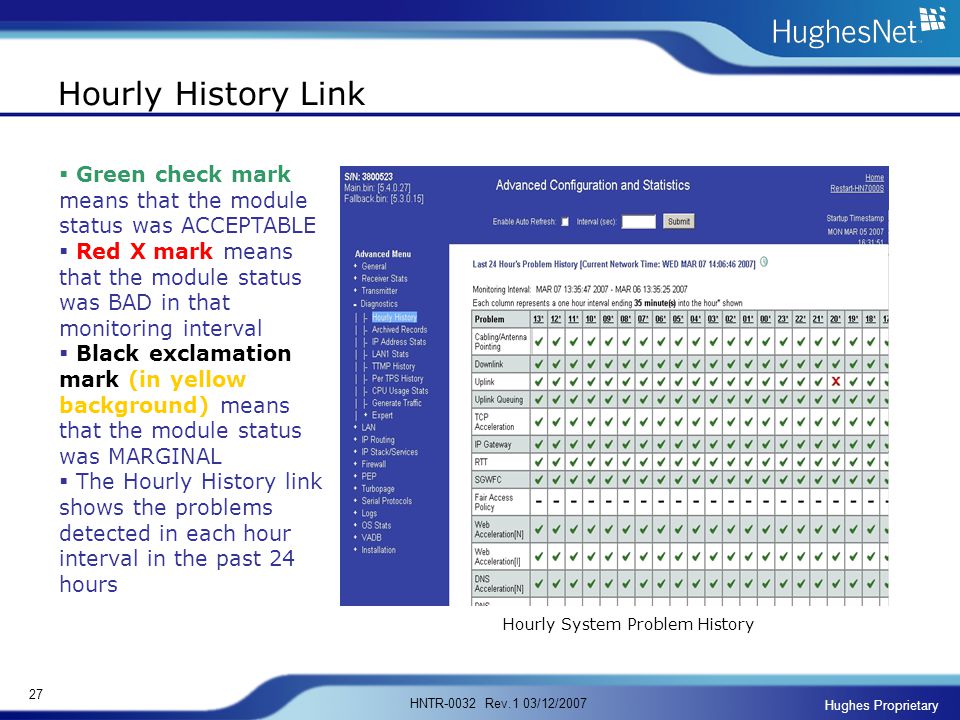Click RTT row check mark under 10
The image size is (960, 720).
tap(591, 462)
